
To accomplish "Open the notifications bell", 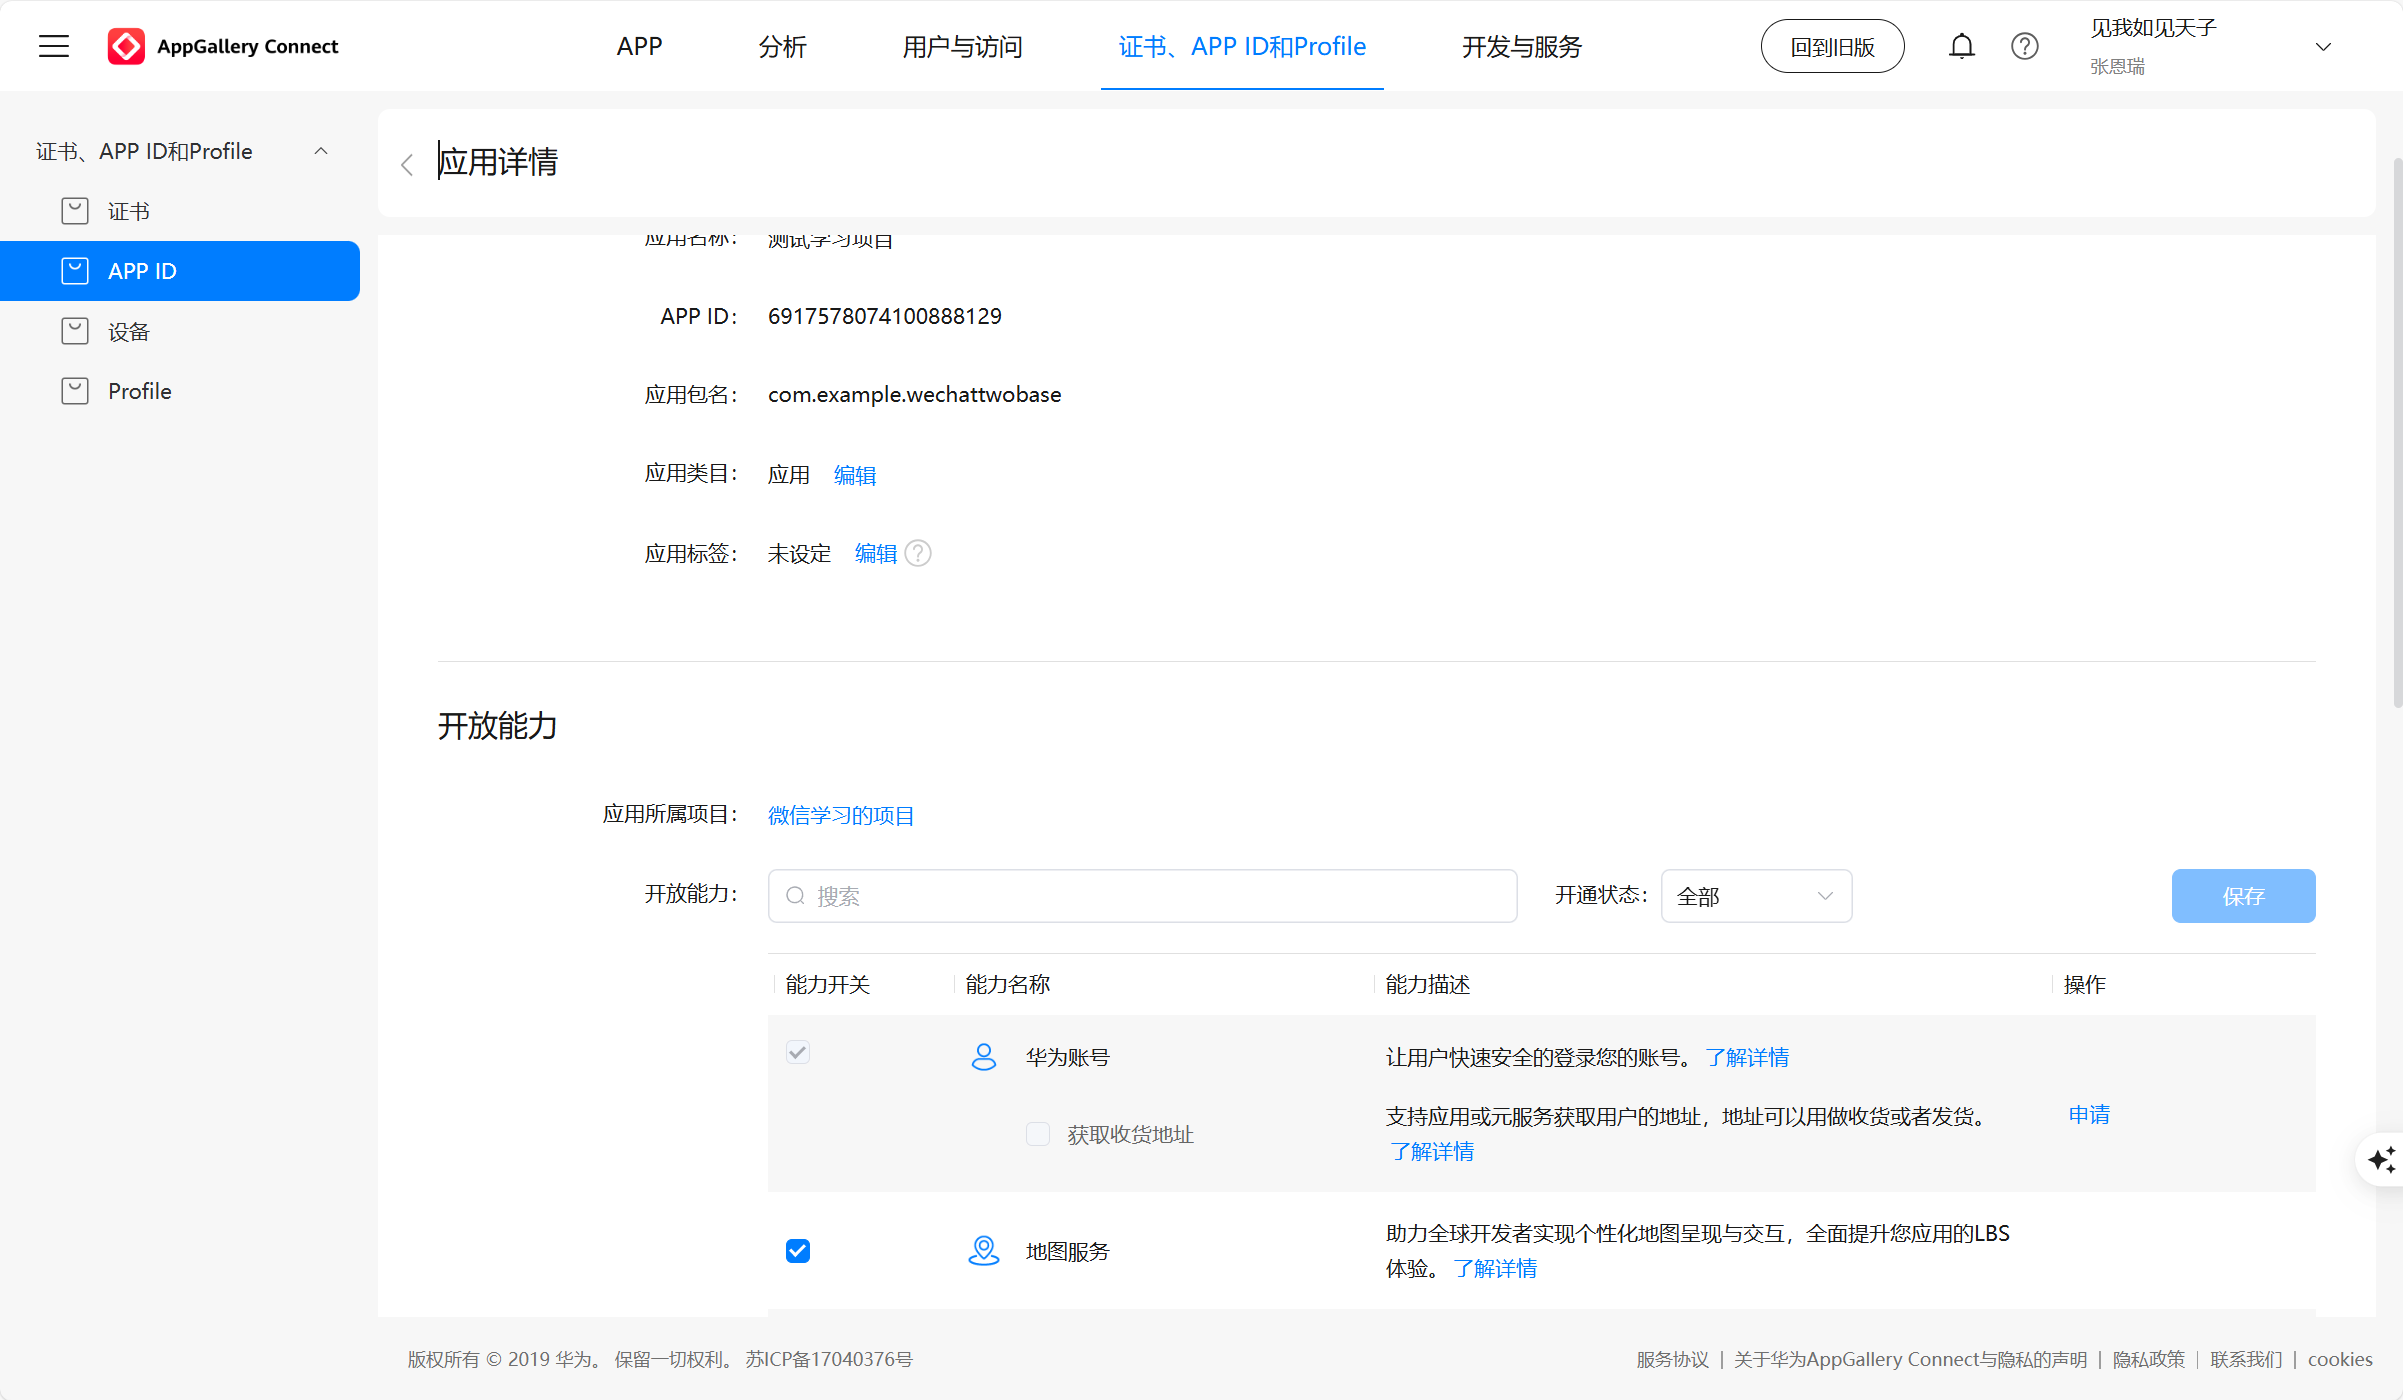I will pos(1961,46).
